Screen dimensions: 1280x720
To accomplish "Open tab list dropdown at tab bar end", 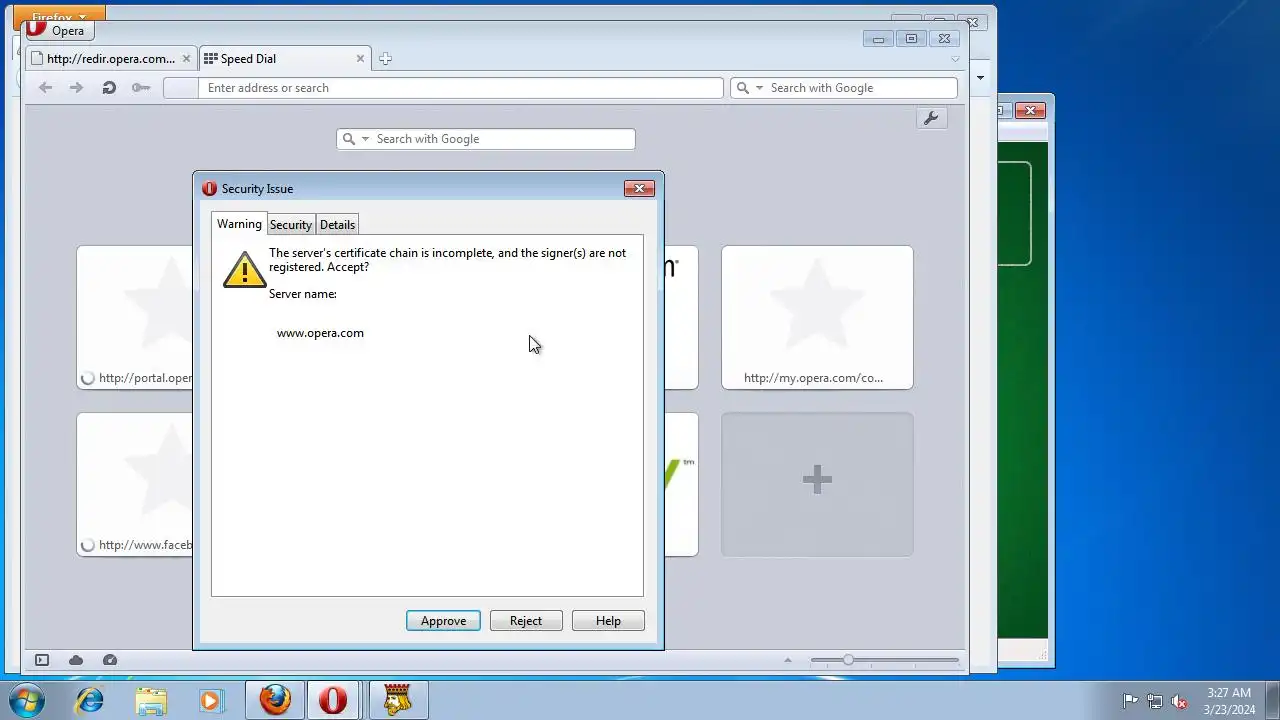I will click(955, 59).
